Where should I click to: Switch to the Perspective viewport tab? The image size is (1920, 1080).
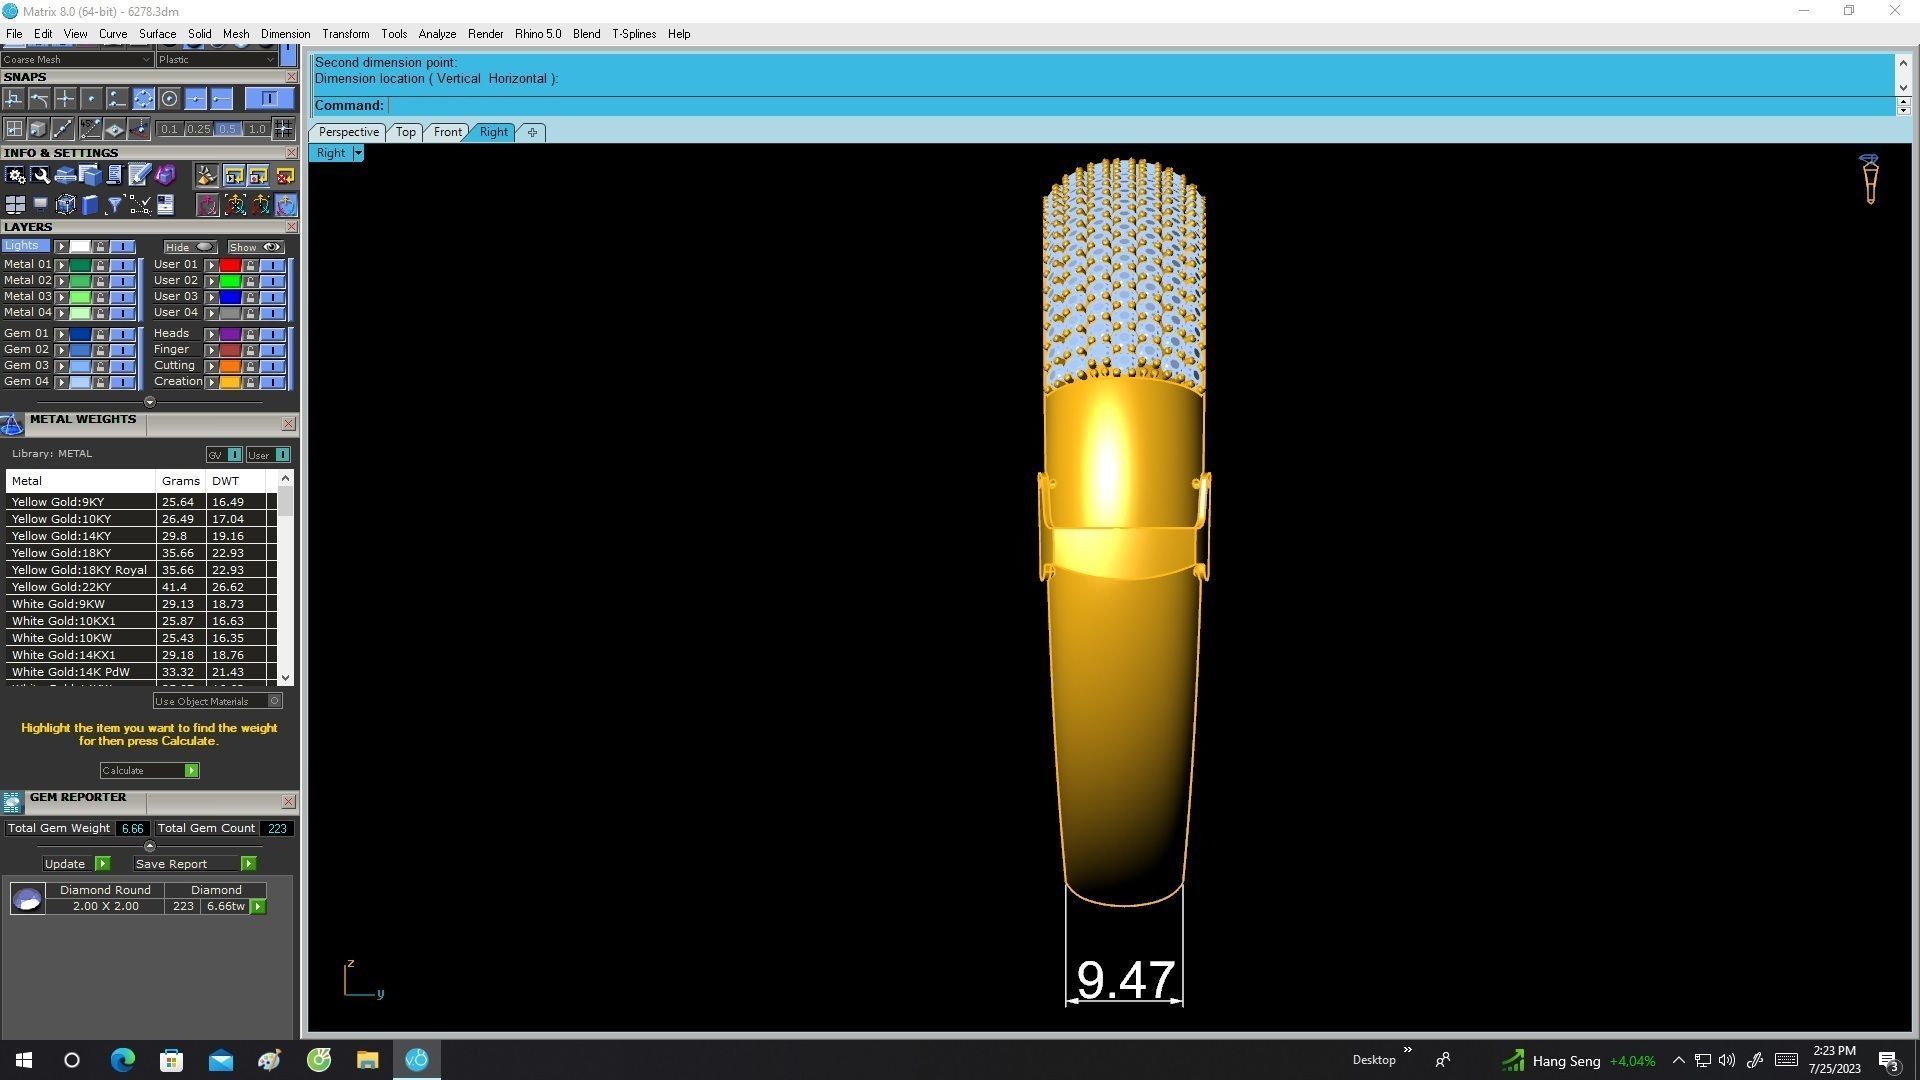click(348, 132)
